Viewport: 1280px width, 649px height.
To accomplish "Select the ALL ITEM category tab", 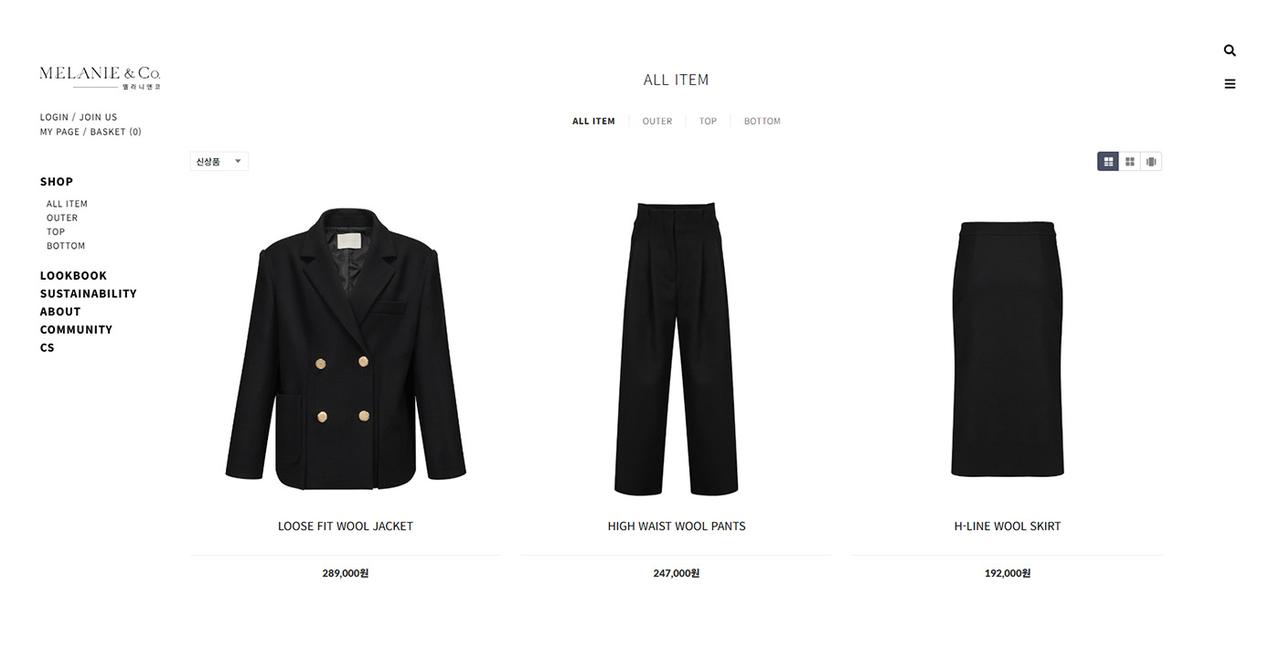I will coord(594,121).
